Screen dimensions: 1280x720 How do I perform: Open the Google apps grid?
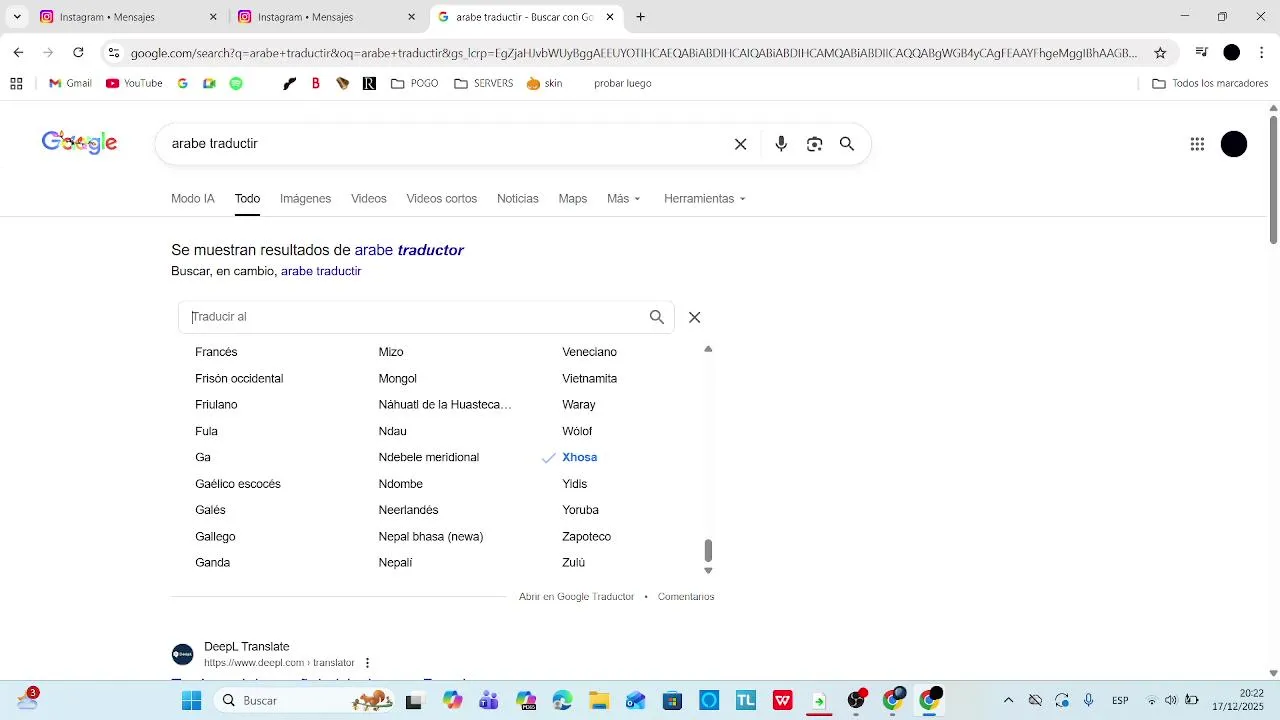click(1197, 144)
